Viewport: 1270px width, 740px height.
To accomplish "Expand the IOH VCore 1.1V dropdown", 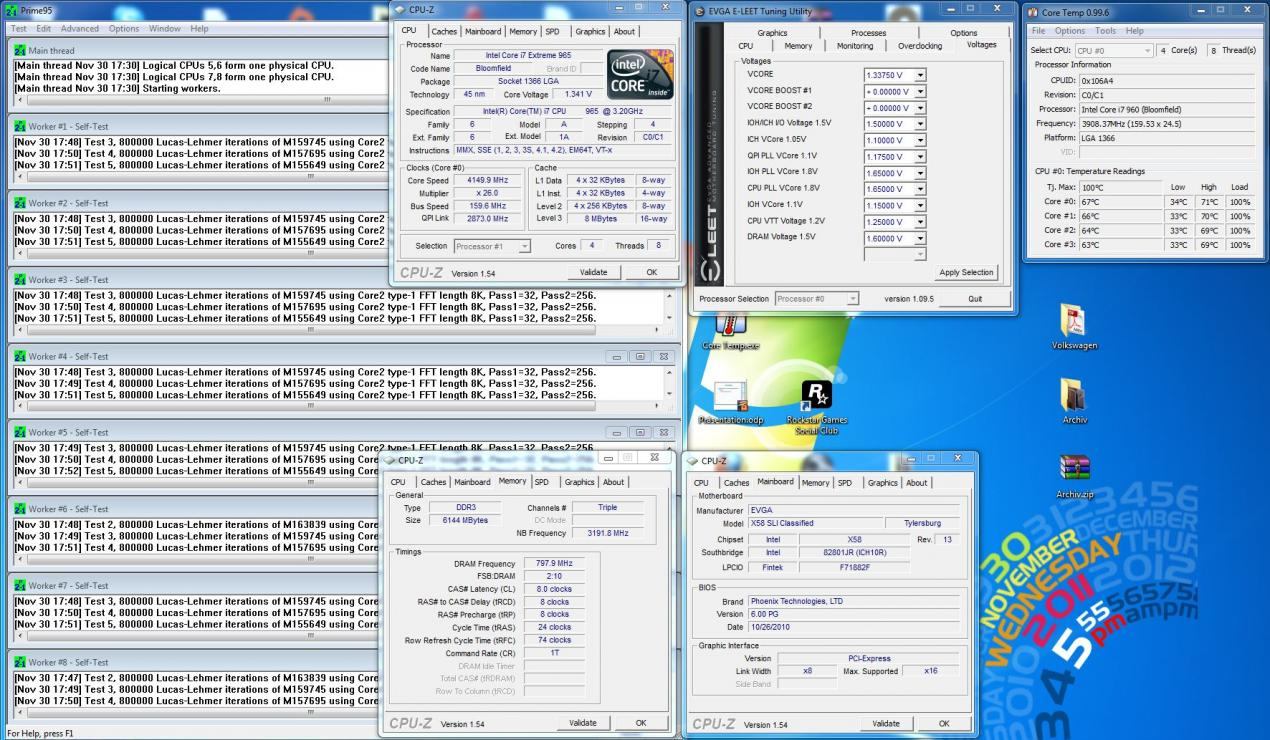I will click(x=920, y=204).
